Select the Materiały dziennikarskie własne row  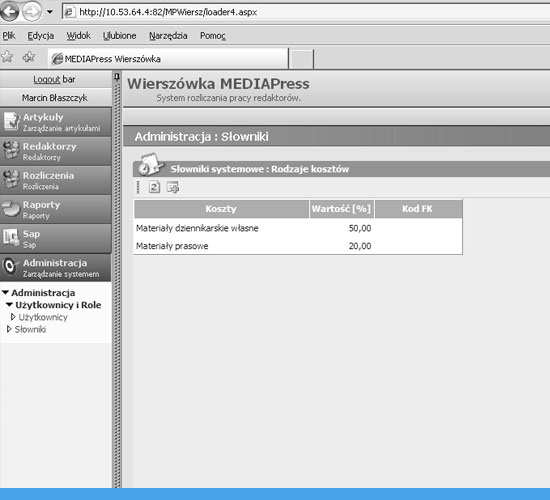tap(298, 228)
